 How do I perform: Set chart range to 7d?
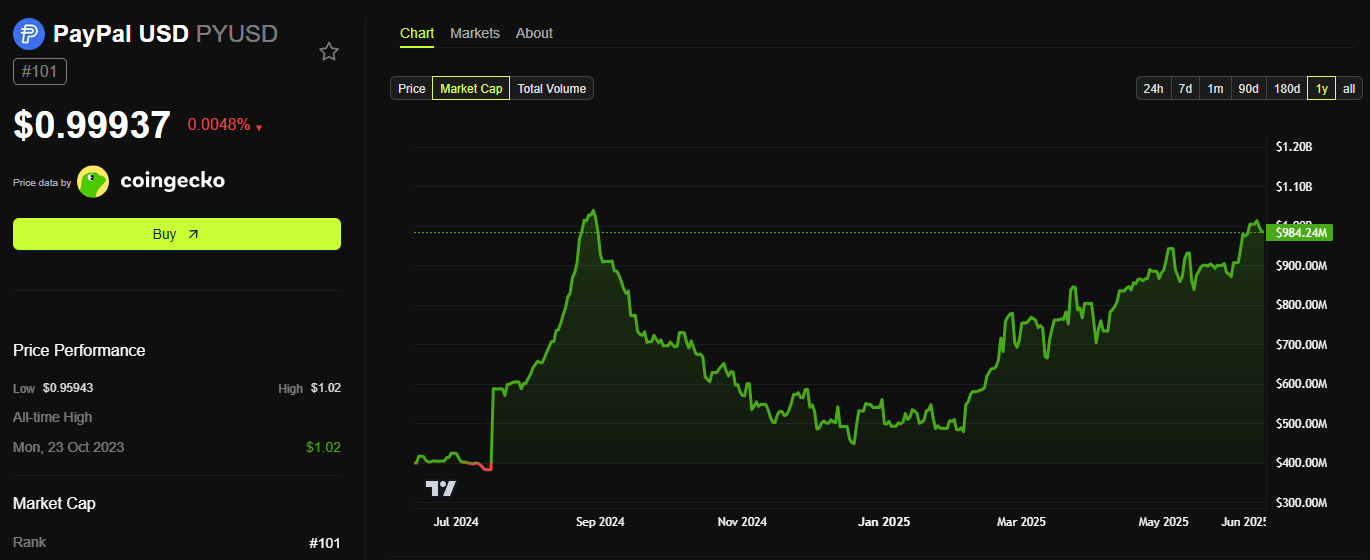[1185, 89]
